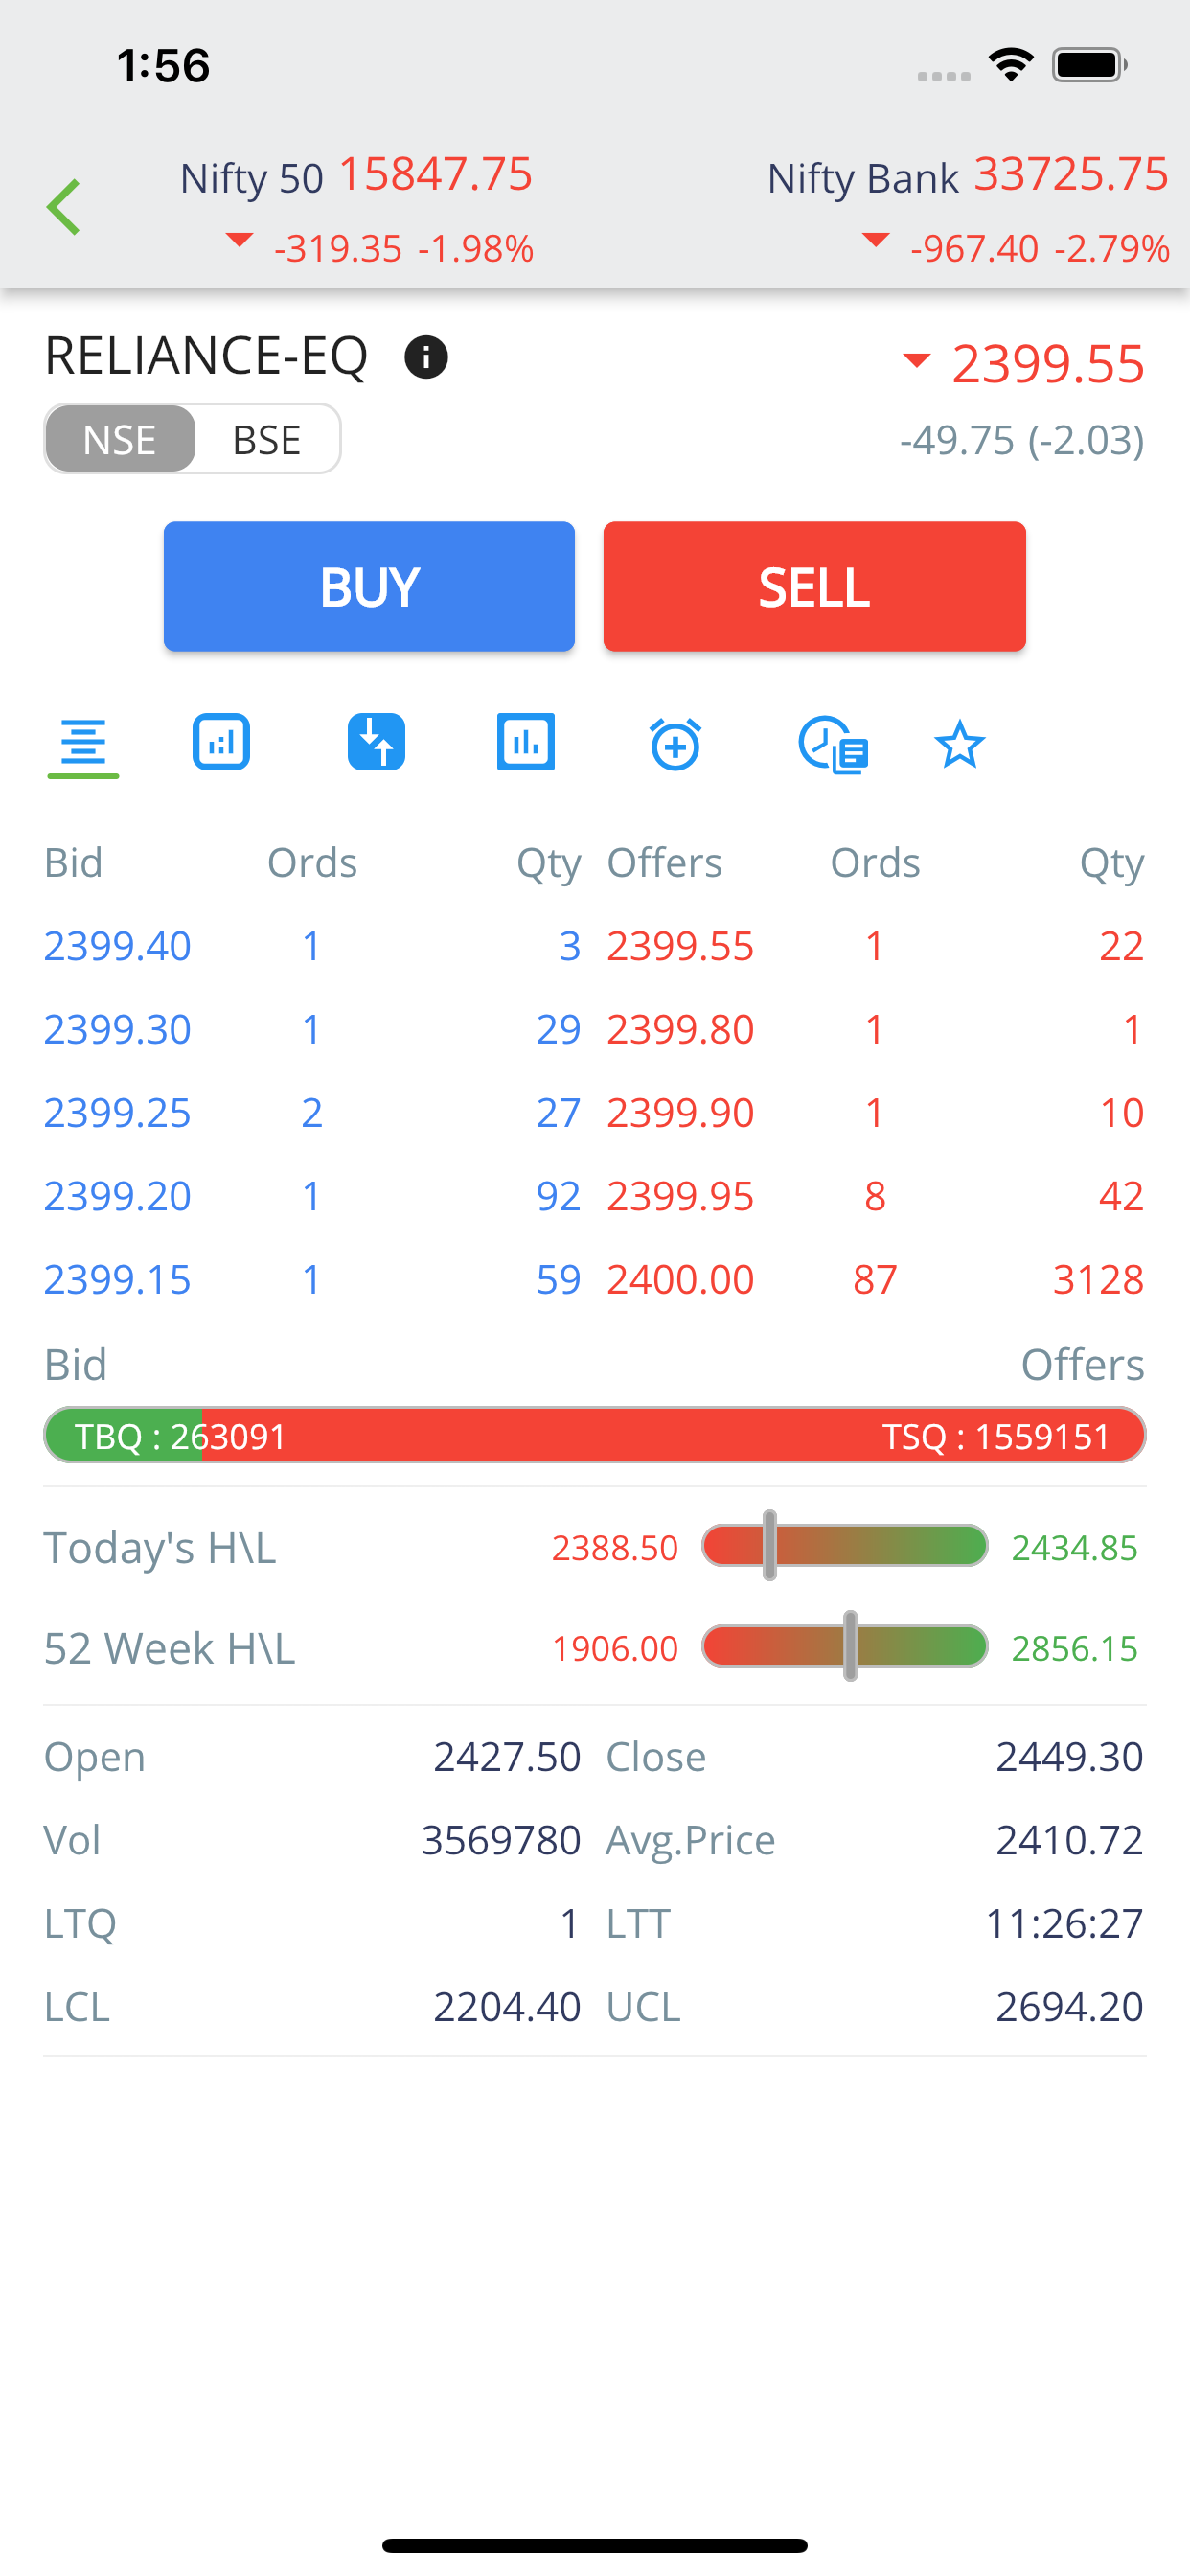Image resolution: width=1190 pixels, height=2576 pixels.
Task: Add to watchlist with star icon
Action: coord(960,744)
